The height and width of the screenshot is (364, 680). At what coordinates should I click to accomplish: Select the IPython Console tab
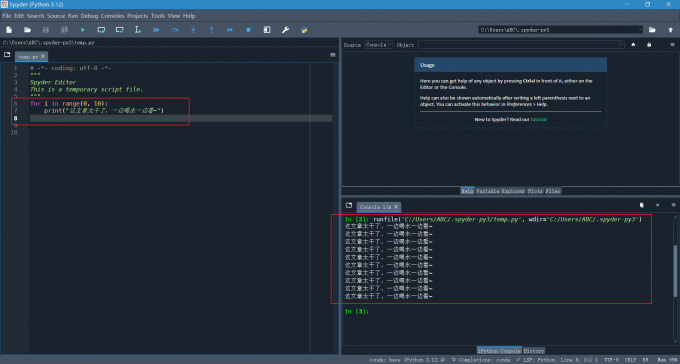pyautogui.click(x=499, y=351)
